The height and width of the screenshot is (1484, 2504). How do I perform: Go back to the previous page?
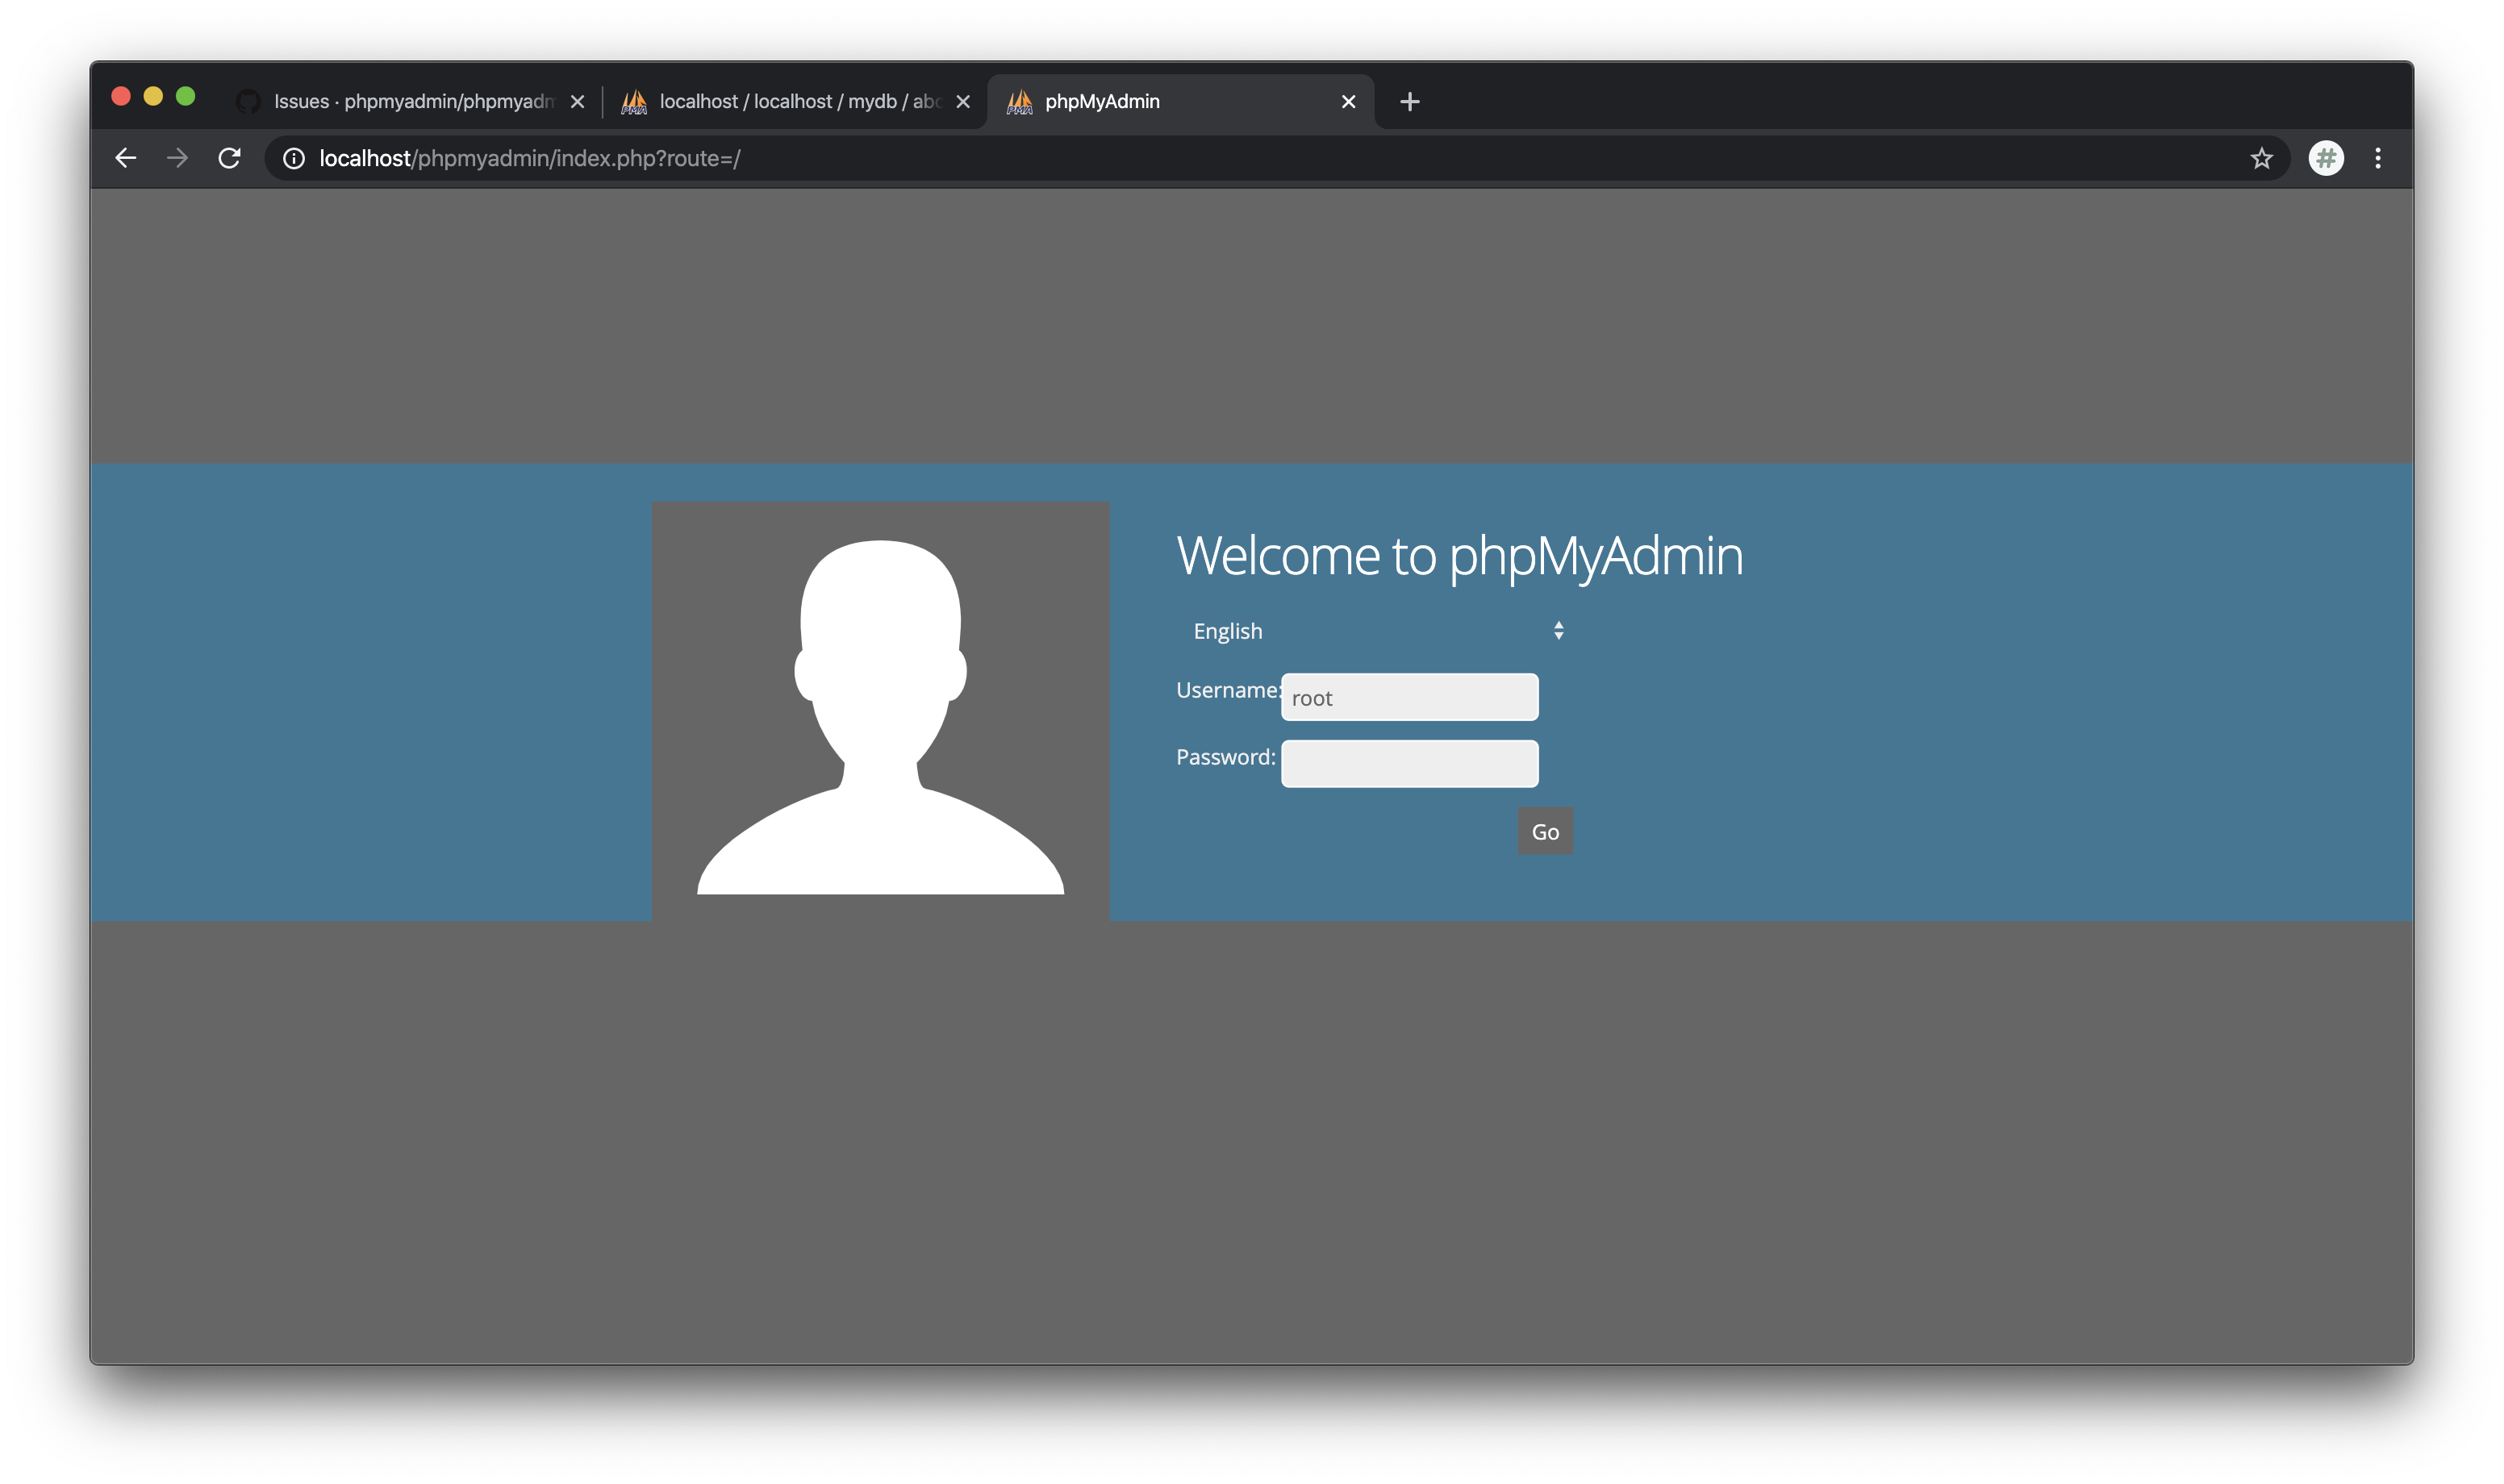tap(125, 158)
